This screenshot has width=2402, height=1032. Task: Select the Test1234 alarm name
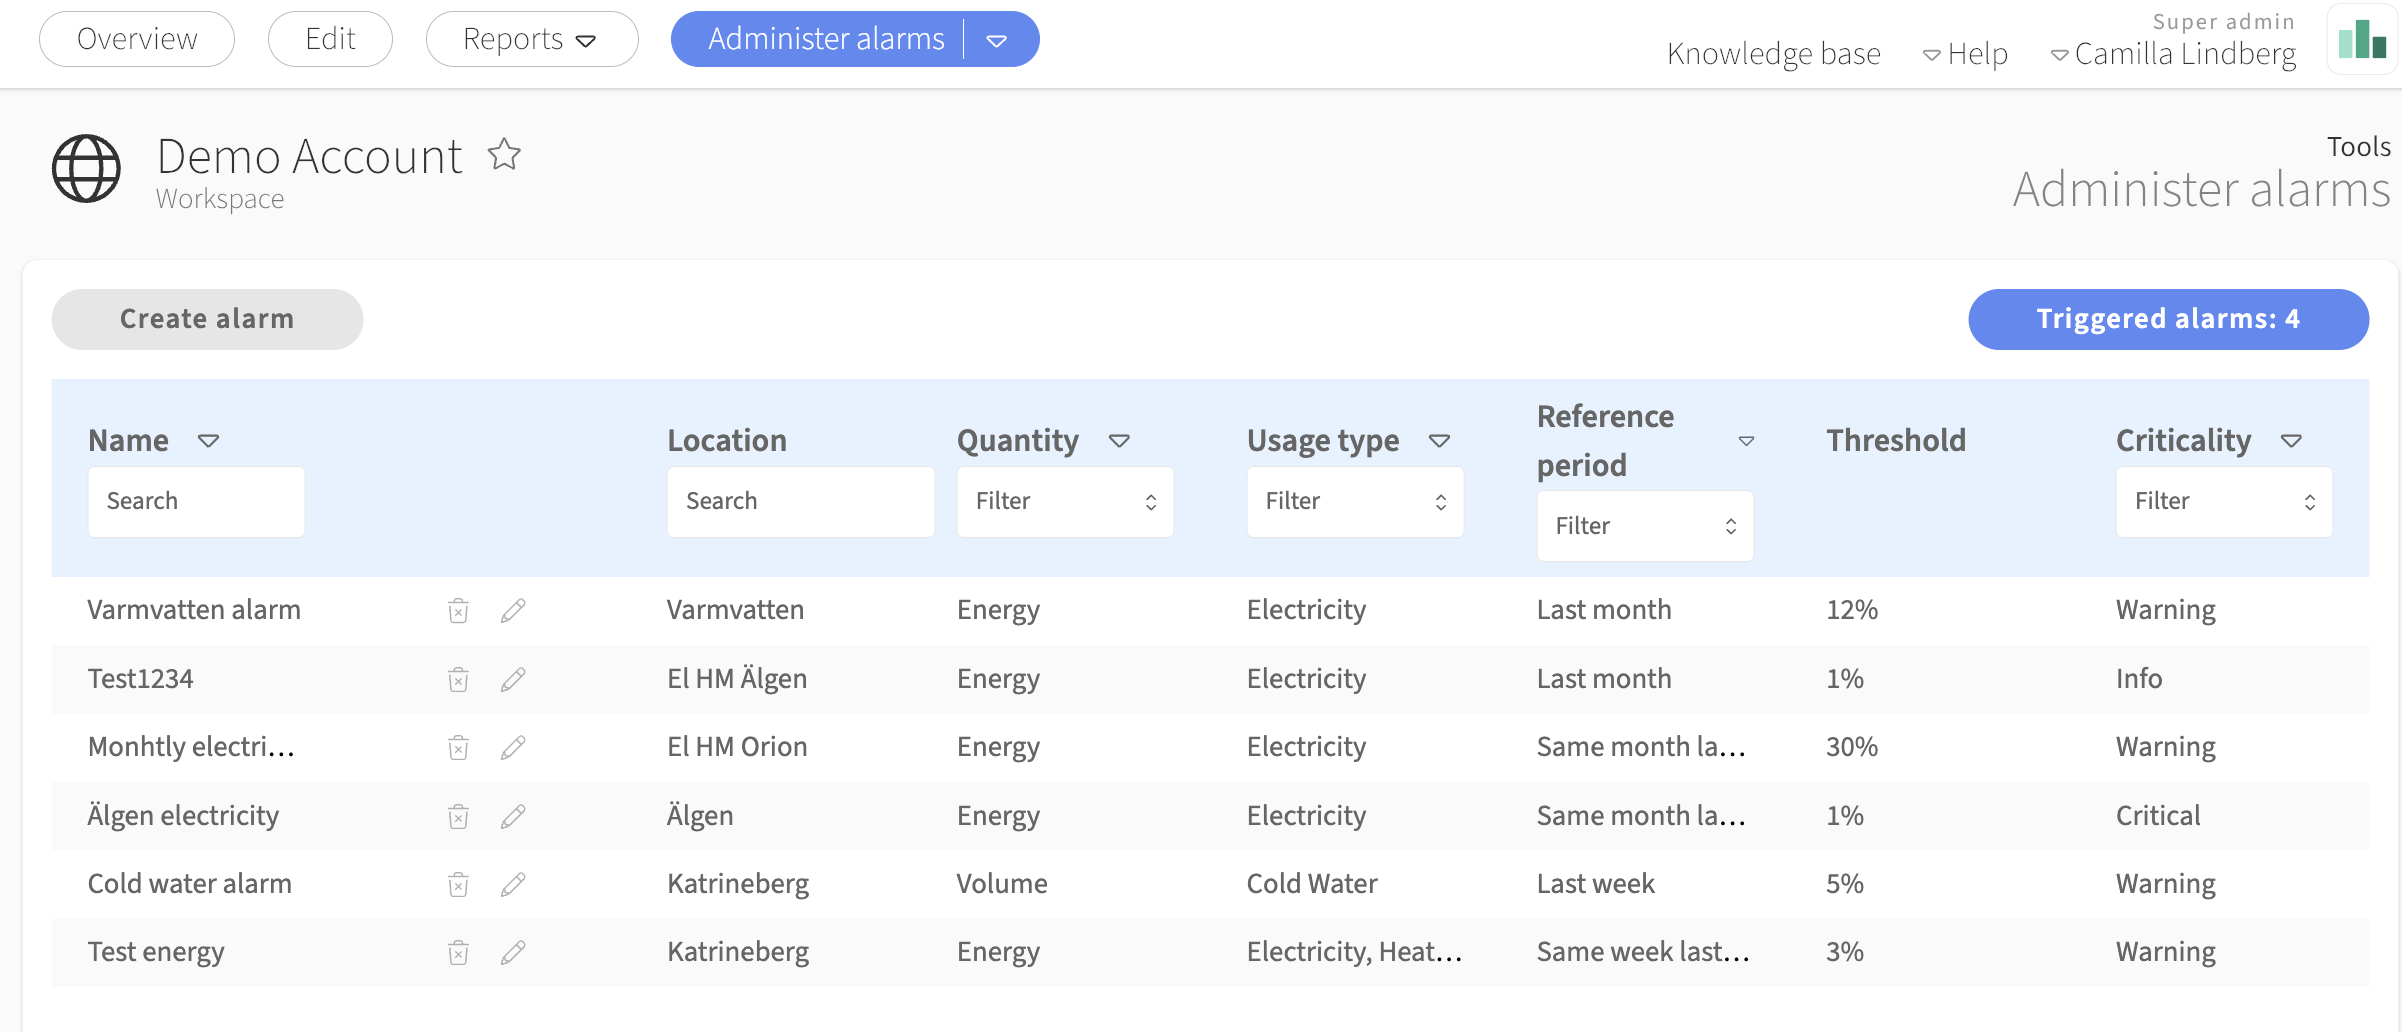(x=140, y=679)
